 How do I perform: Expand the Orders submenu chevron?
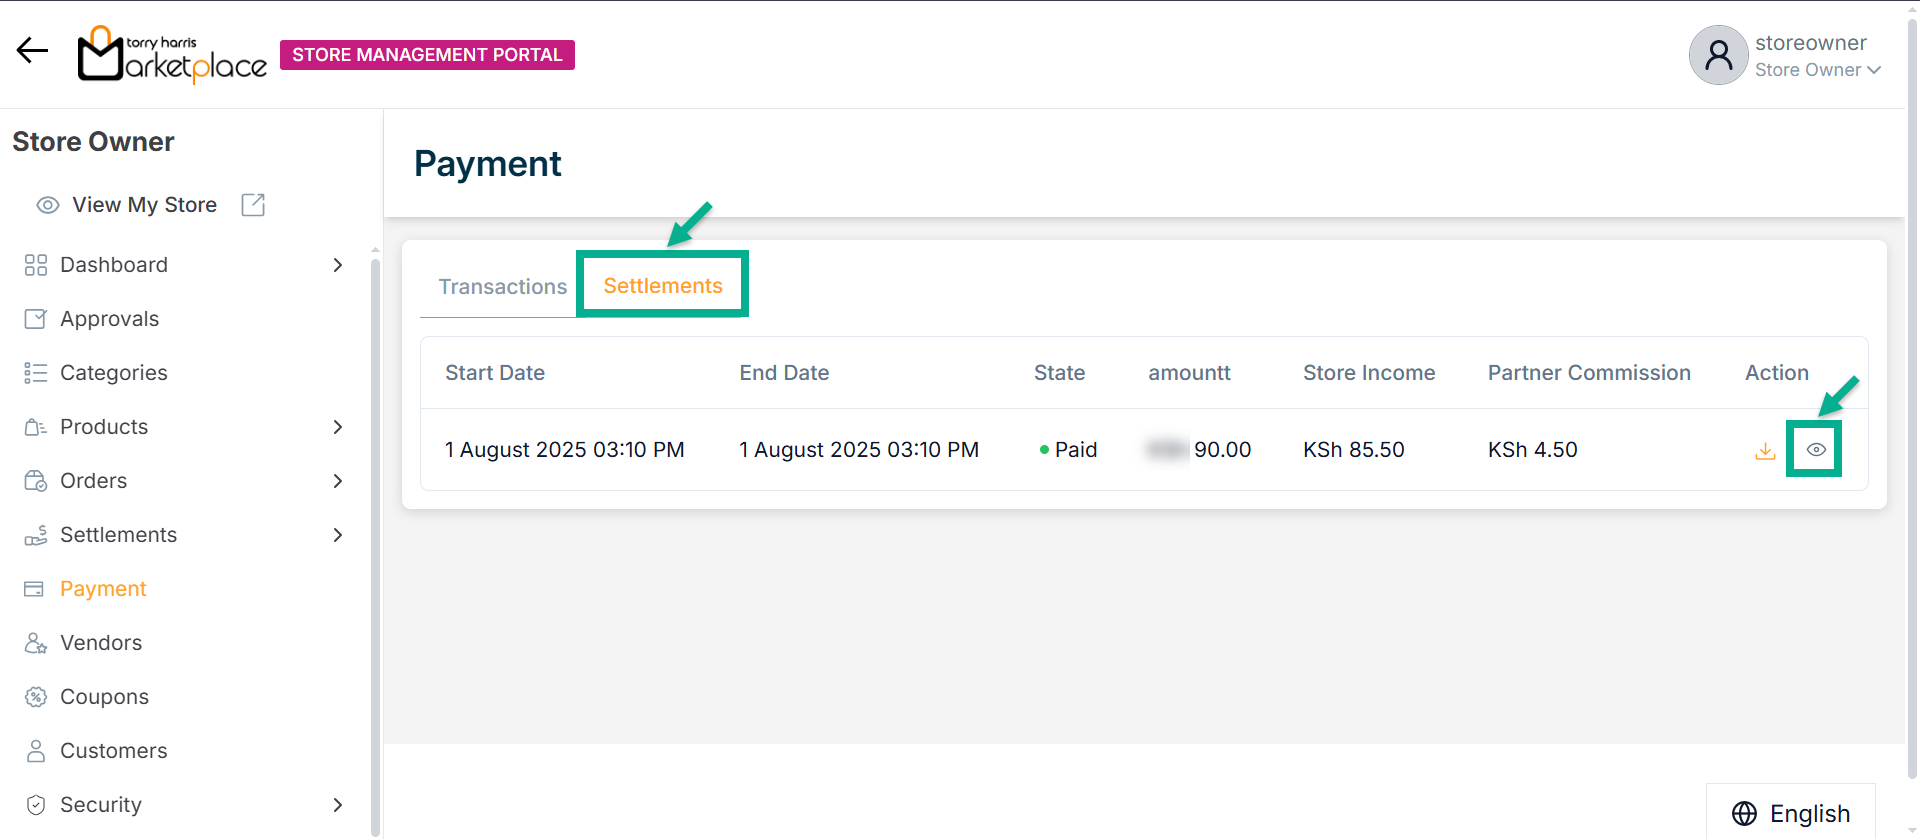[338, 481]
